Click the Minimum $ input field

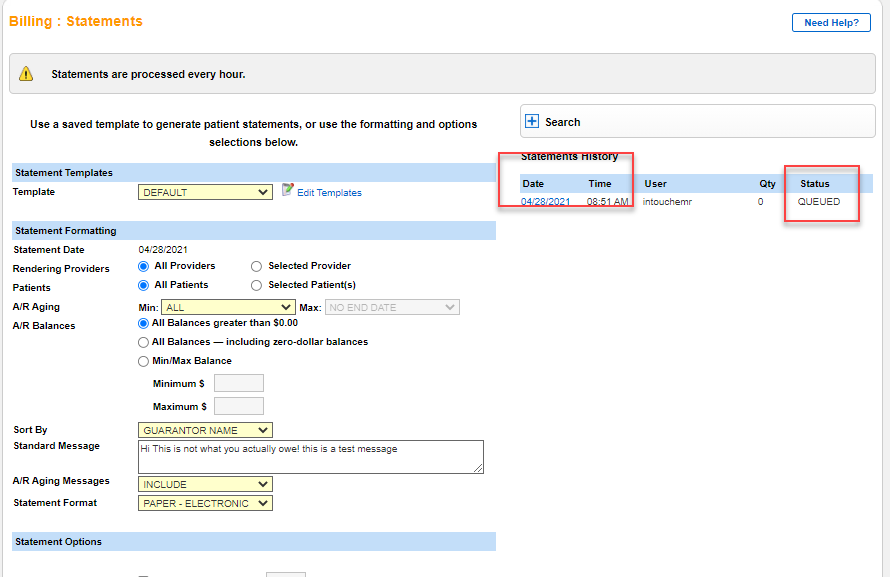(239, 383)
